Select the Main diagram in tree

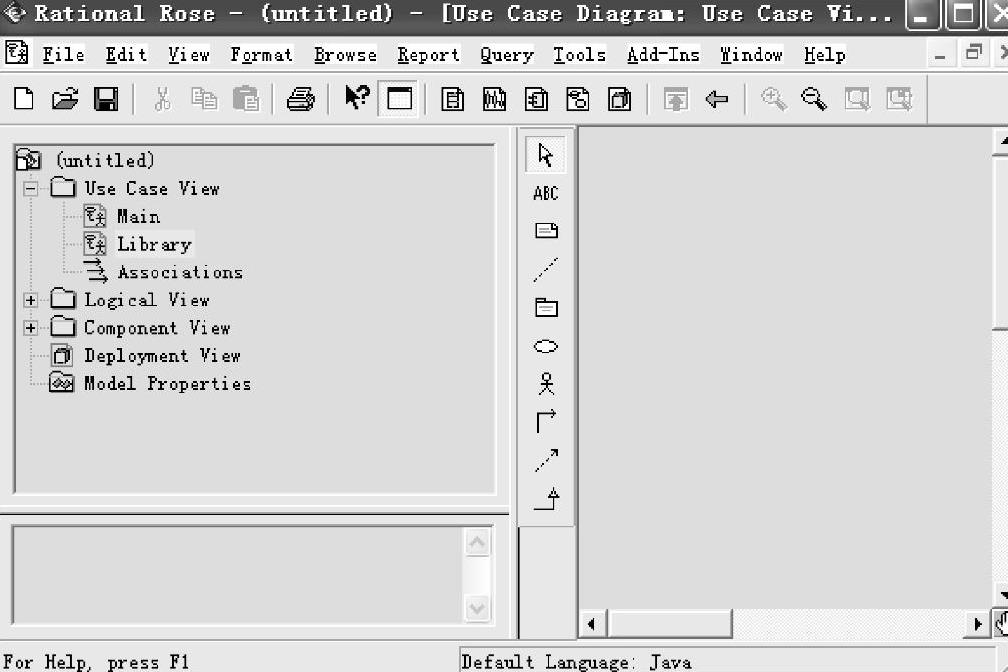(138, 217)
